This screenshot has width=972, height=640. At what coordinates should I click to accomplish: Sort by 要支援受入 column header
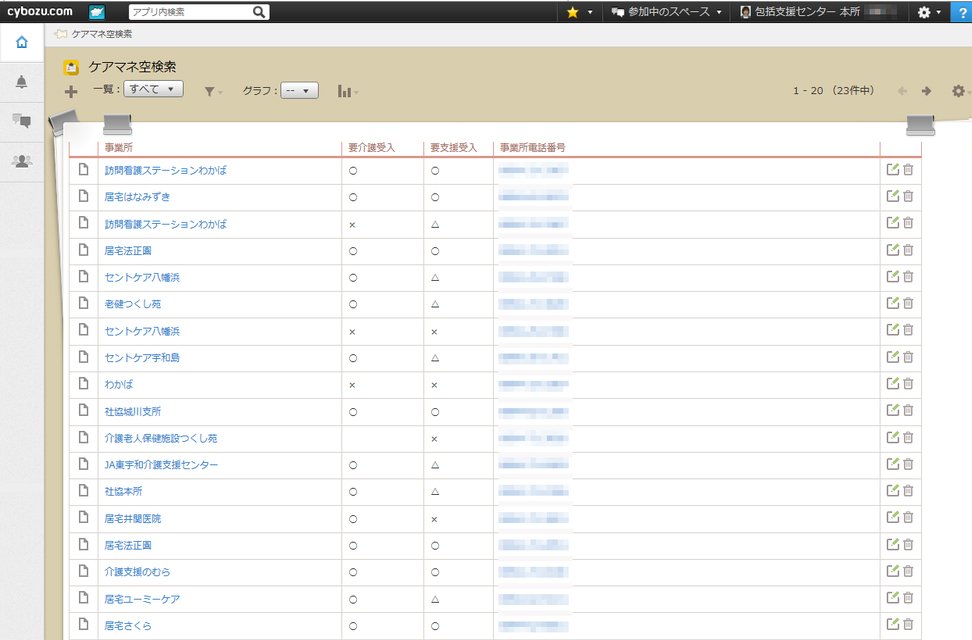453,148
